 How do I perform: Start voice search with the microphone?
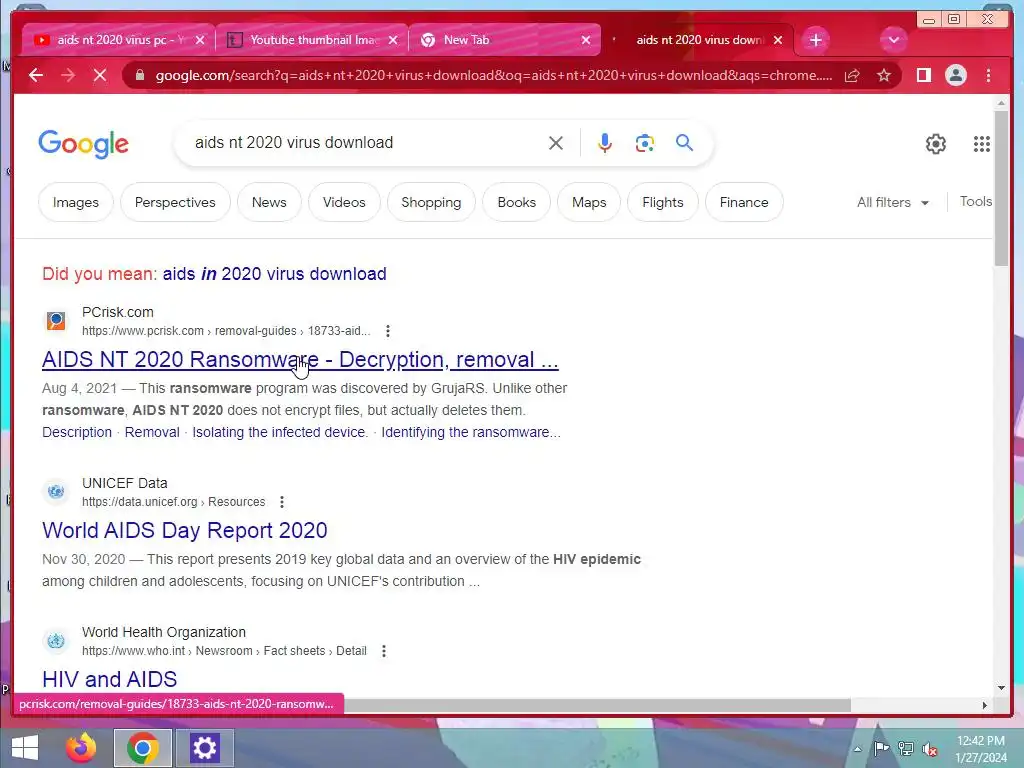(605, 143)
